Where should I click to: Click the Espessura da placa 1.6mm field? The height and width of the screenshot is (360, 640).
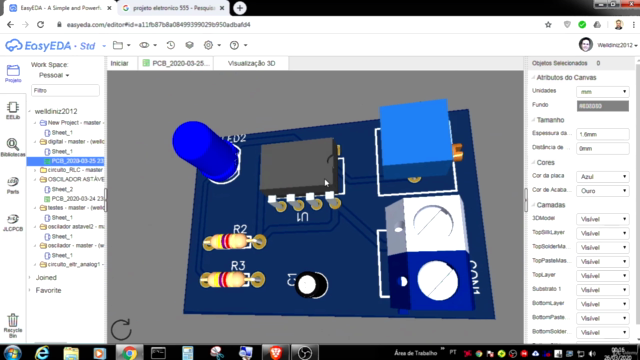click(x=602, y=134)
